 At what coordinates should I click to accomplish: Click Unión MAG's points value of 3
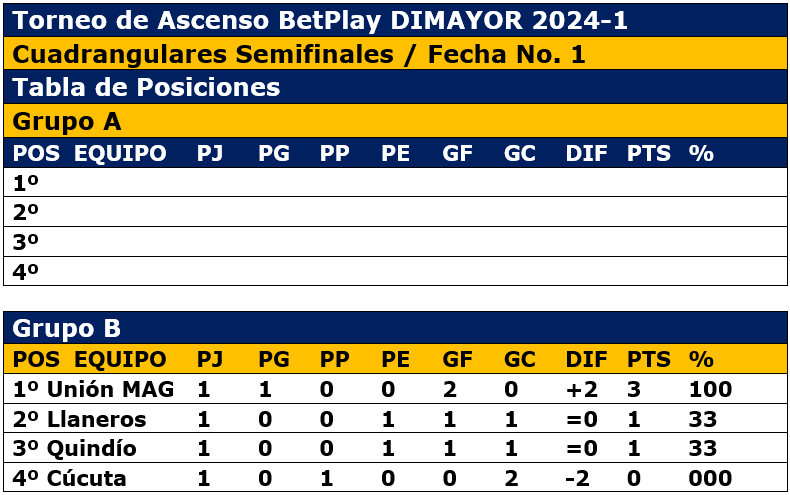coord(633,389)
